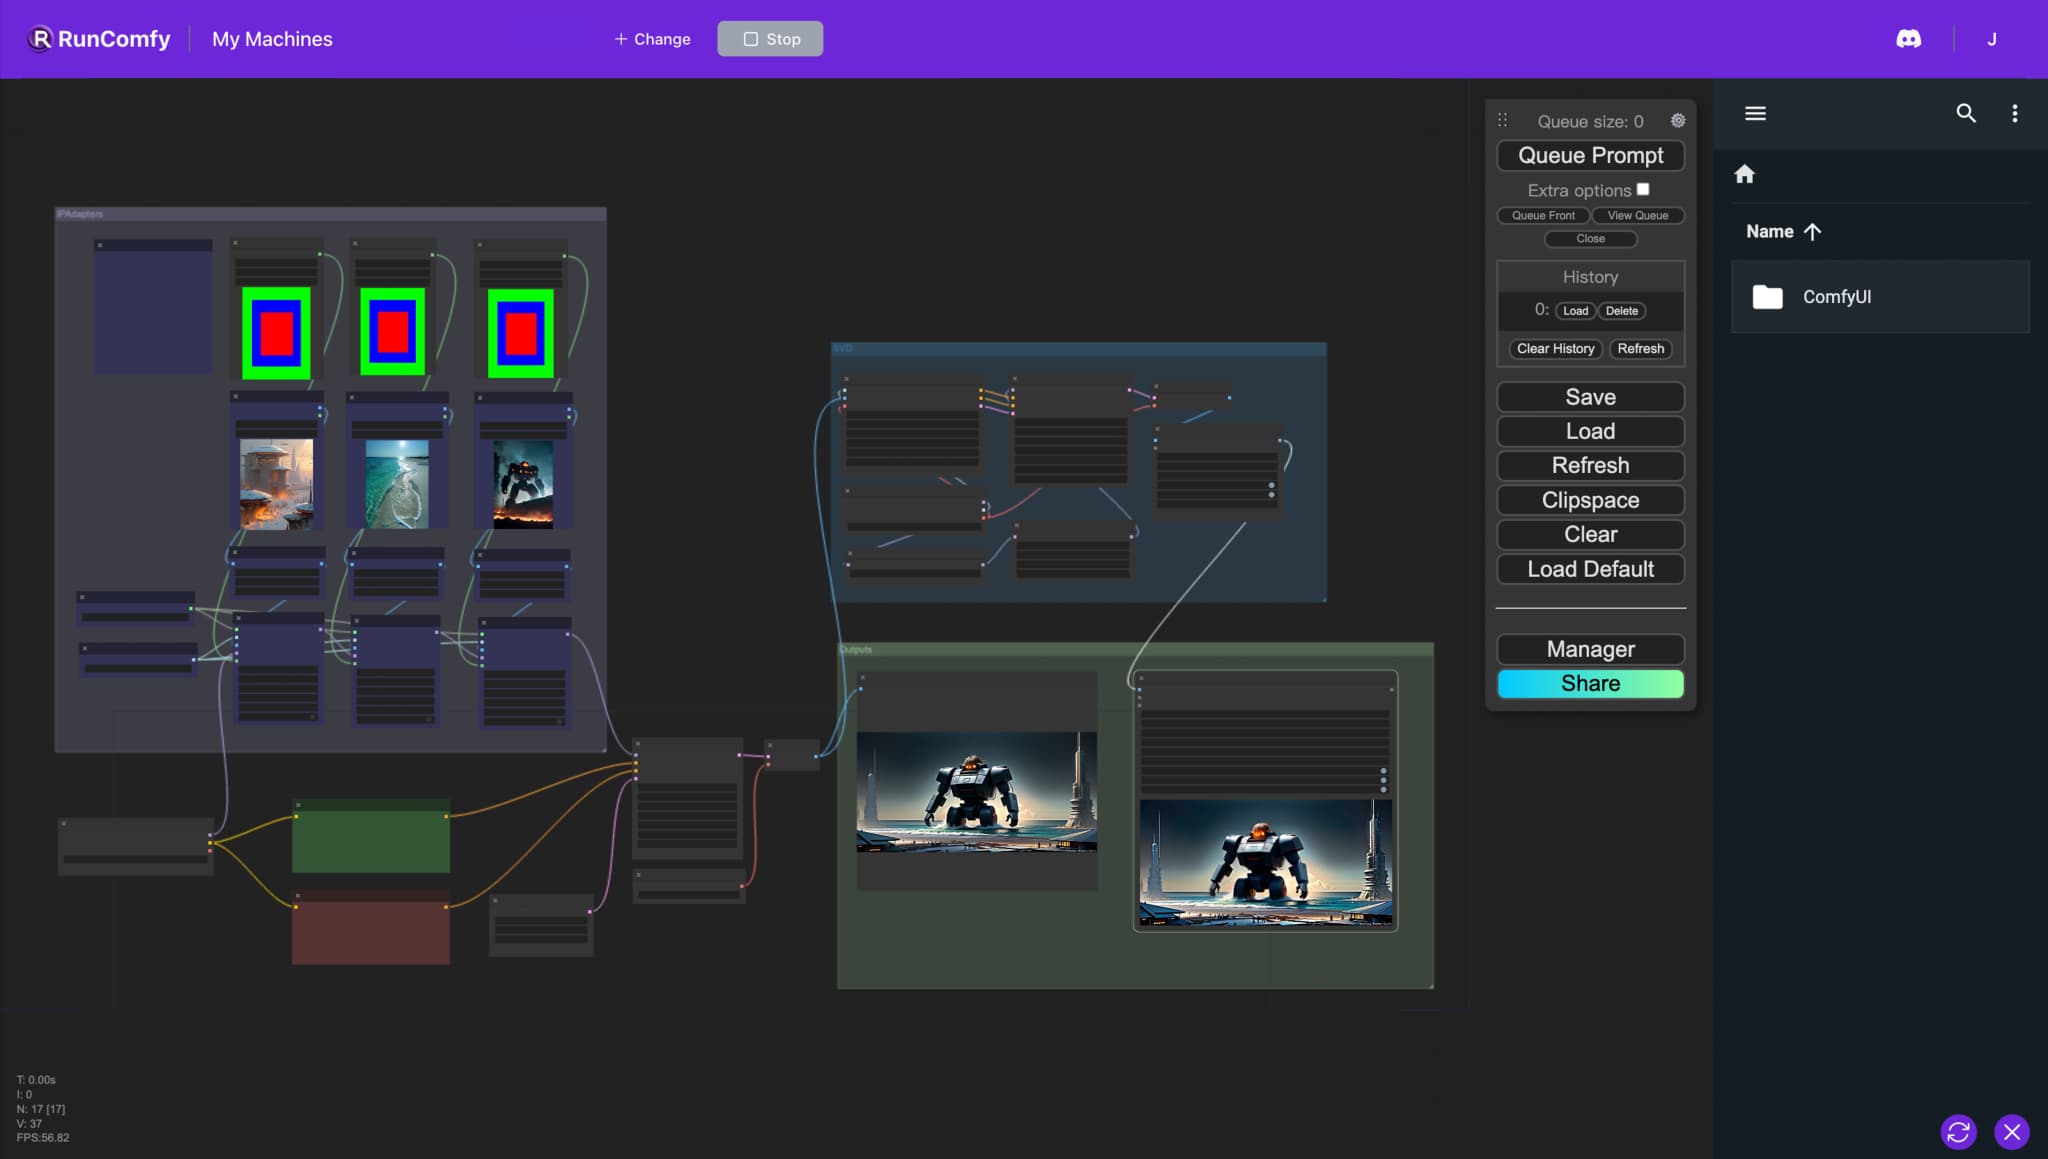Click right robot video output preview
Screen dimensions: 2048x1159
tap(1265, 863)
